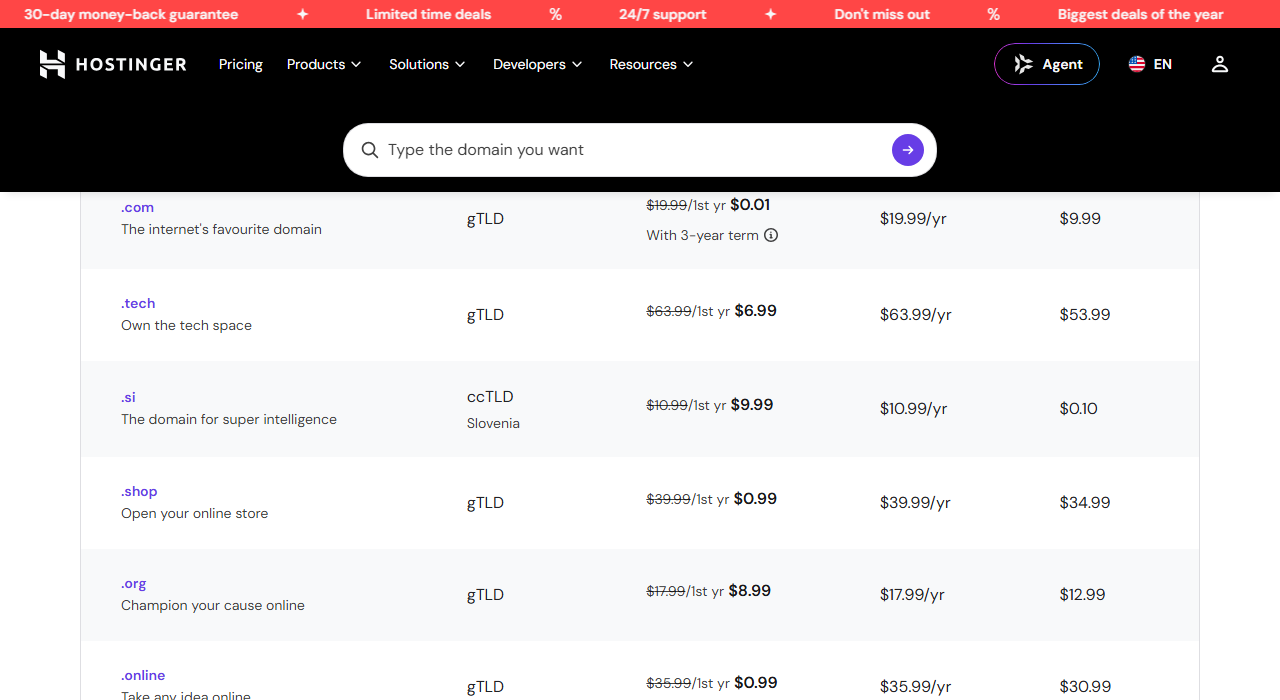Click the $10.99/yr renewal price

(914, 408)
